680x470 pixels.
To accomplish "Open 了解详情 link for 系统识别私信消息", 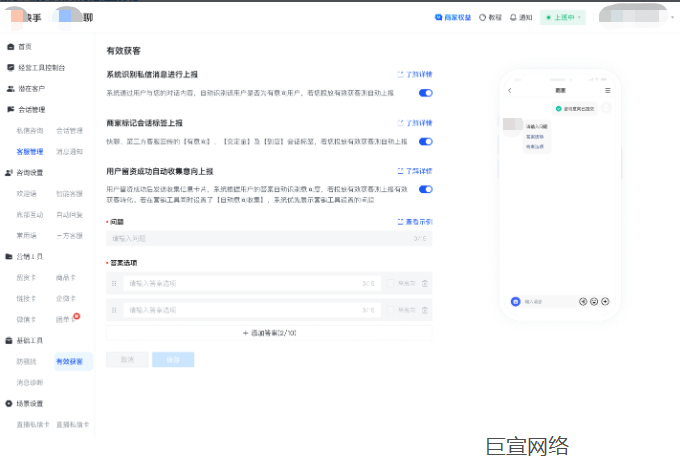I will [415, 75].
